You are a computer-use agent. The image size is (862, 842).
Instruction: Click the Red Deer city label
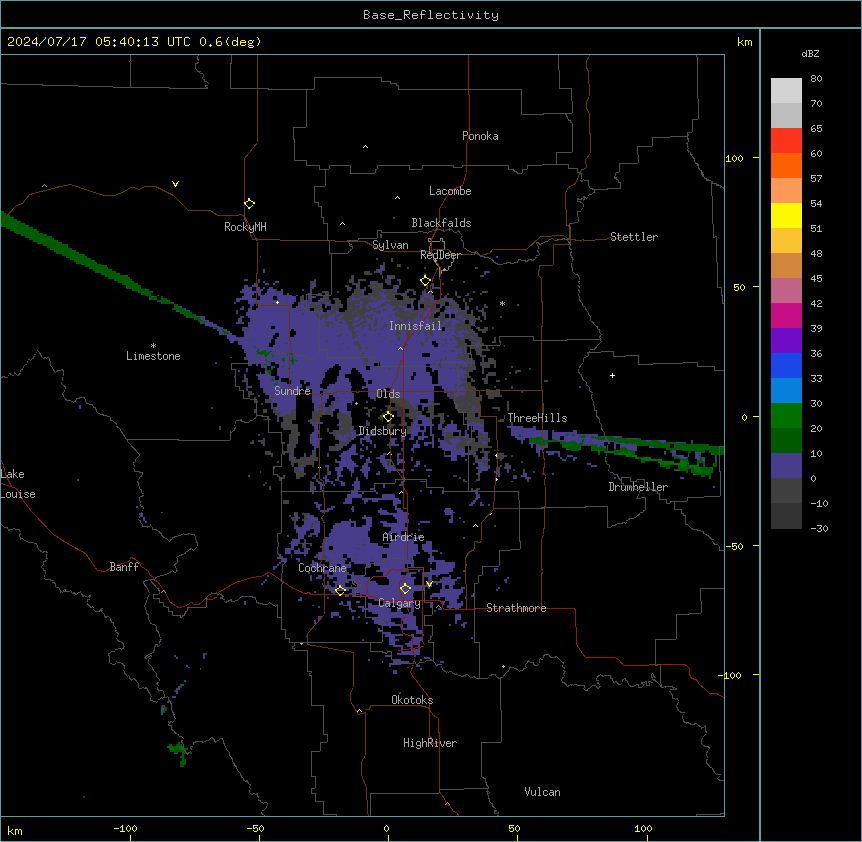pos(440,255)
